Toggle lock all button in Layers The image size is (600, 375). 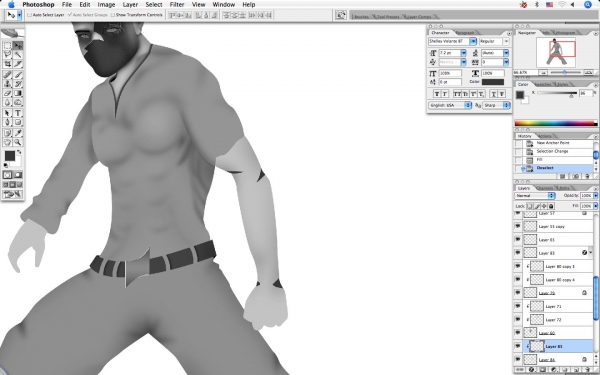click(551, 206)
